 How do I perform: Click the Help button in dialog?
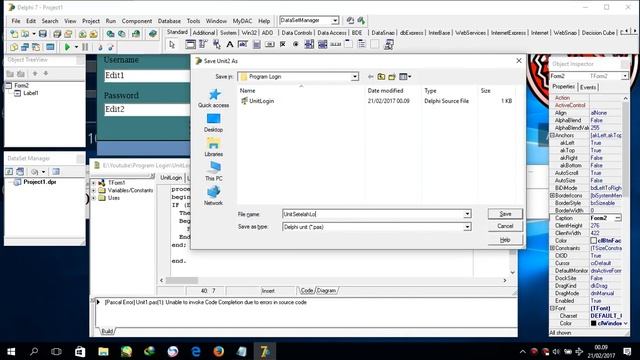tap(505, 240)
